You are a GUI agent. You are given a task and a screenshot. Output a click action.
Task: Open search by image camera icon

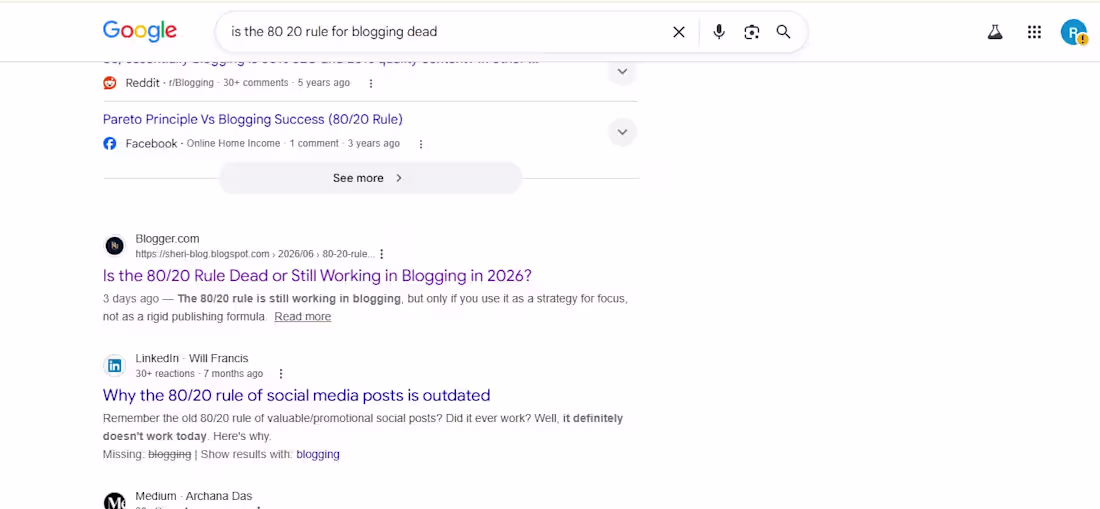point(751,32)
